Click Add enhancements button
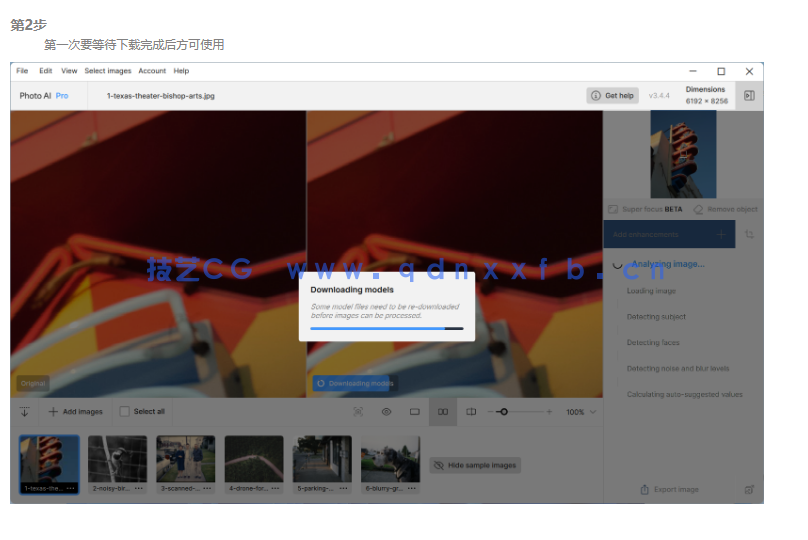 point(669,234)
